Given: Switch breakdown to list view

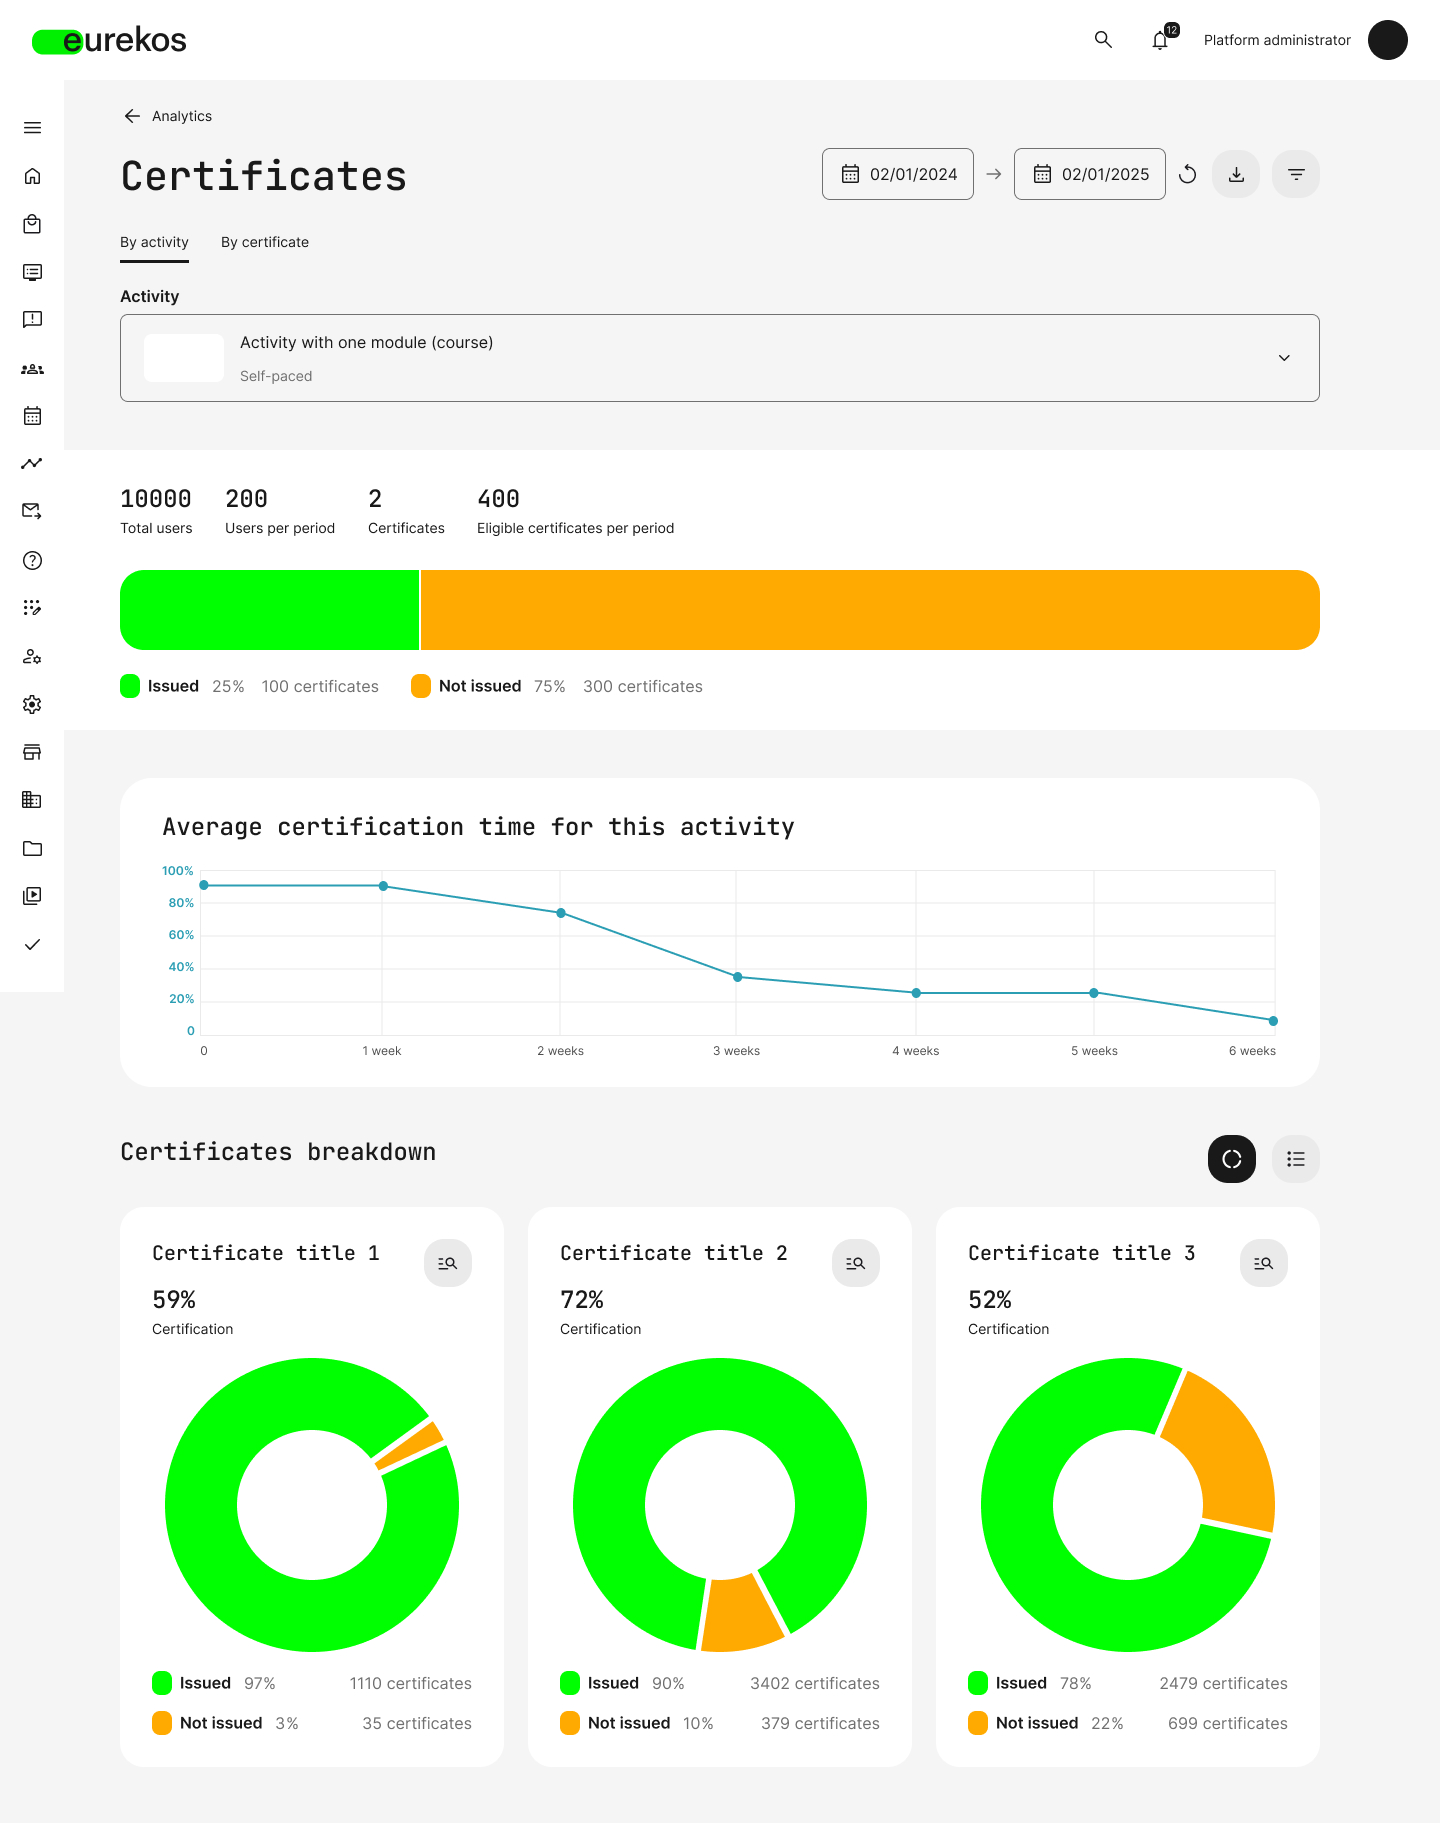Looking at the screenshot, I should (x=1296, y=1159).
